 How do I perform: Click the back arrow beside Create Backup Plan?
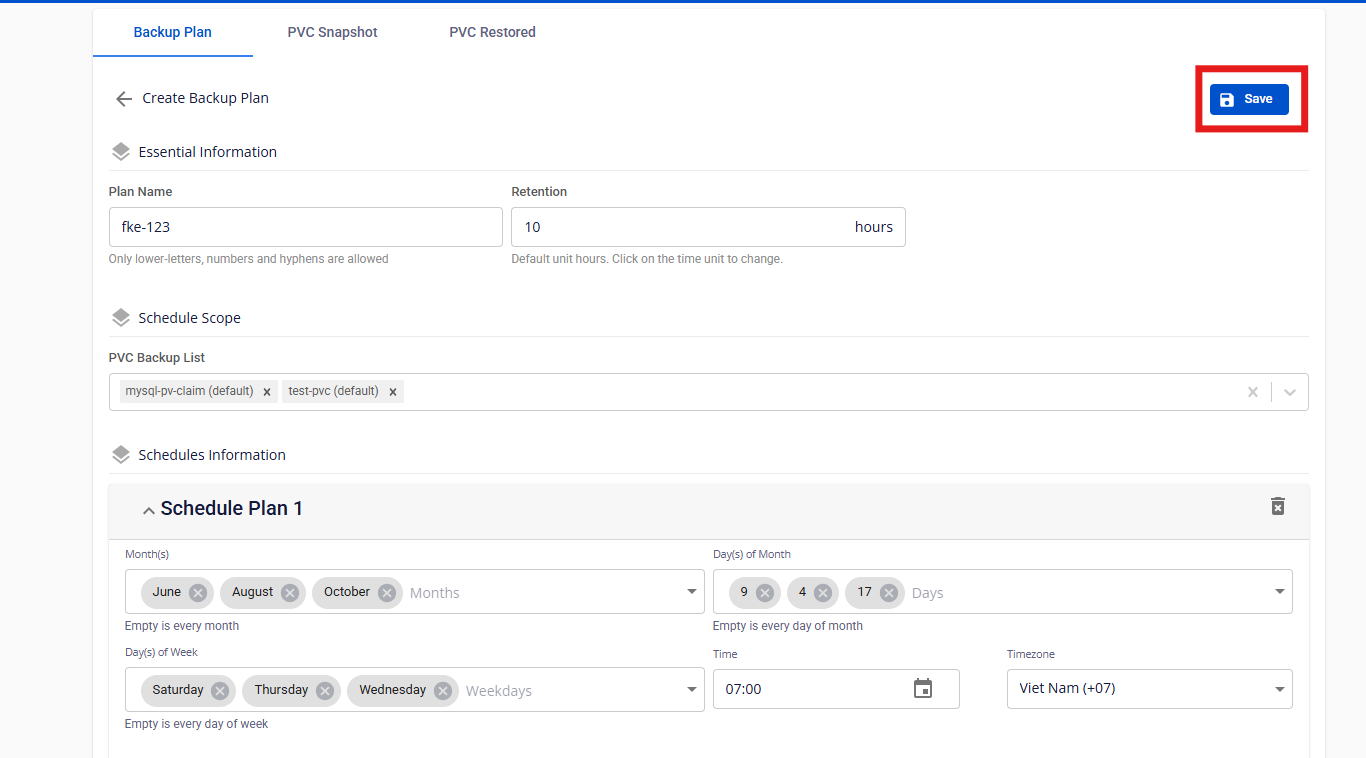click(x=124, y=99)
